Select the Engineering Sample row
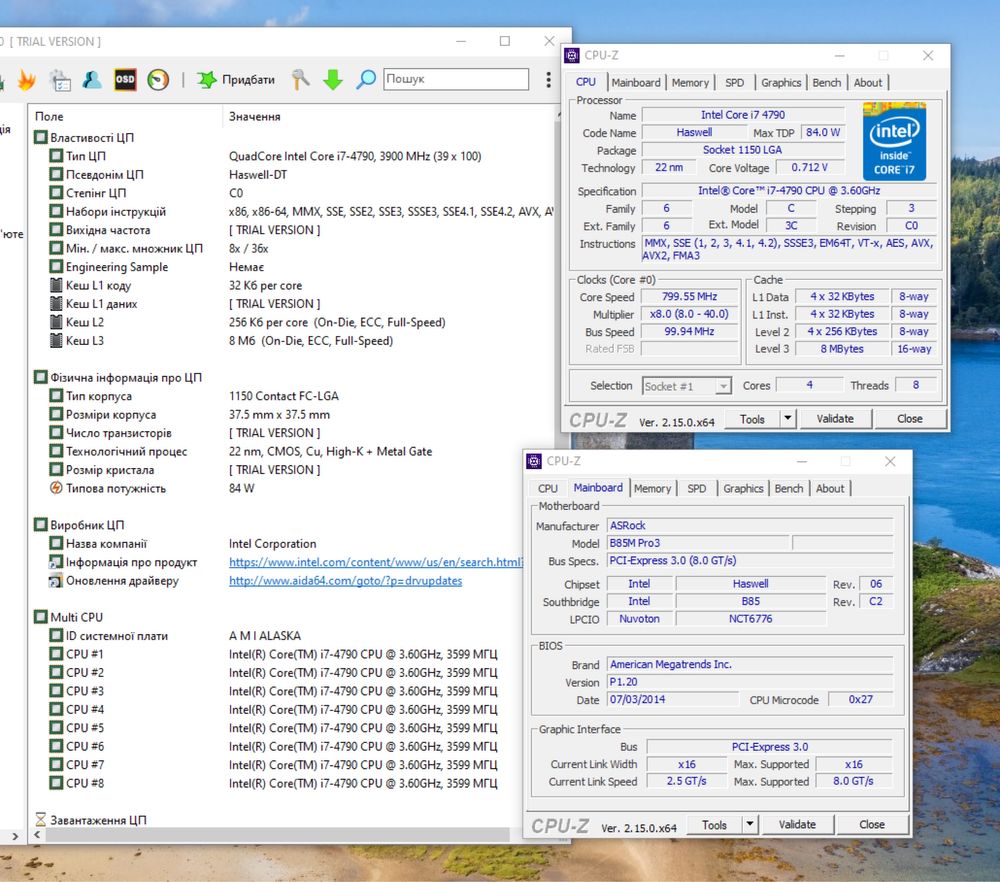The height and width of the screenshot is (882, 1000). (x=293, y=267)
